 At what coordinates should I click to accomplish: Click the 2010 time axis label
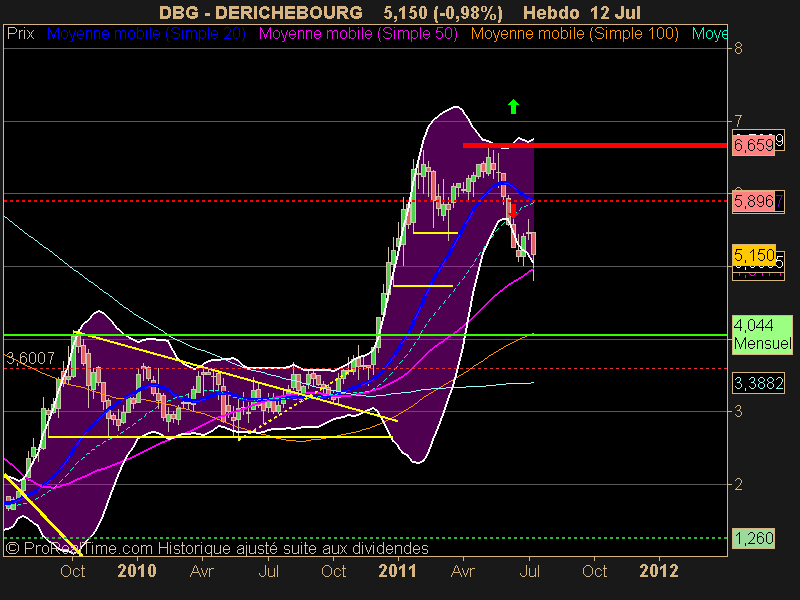click(137, 571)
